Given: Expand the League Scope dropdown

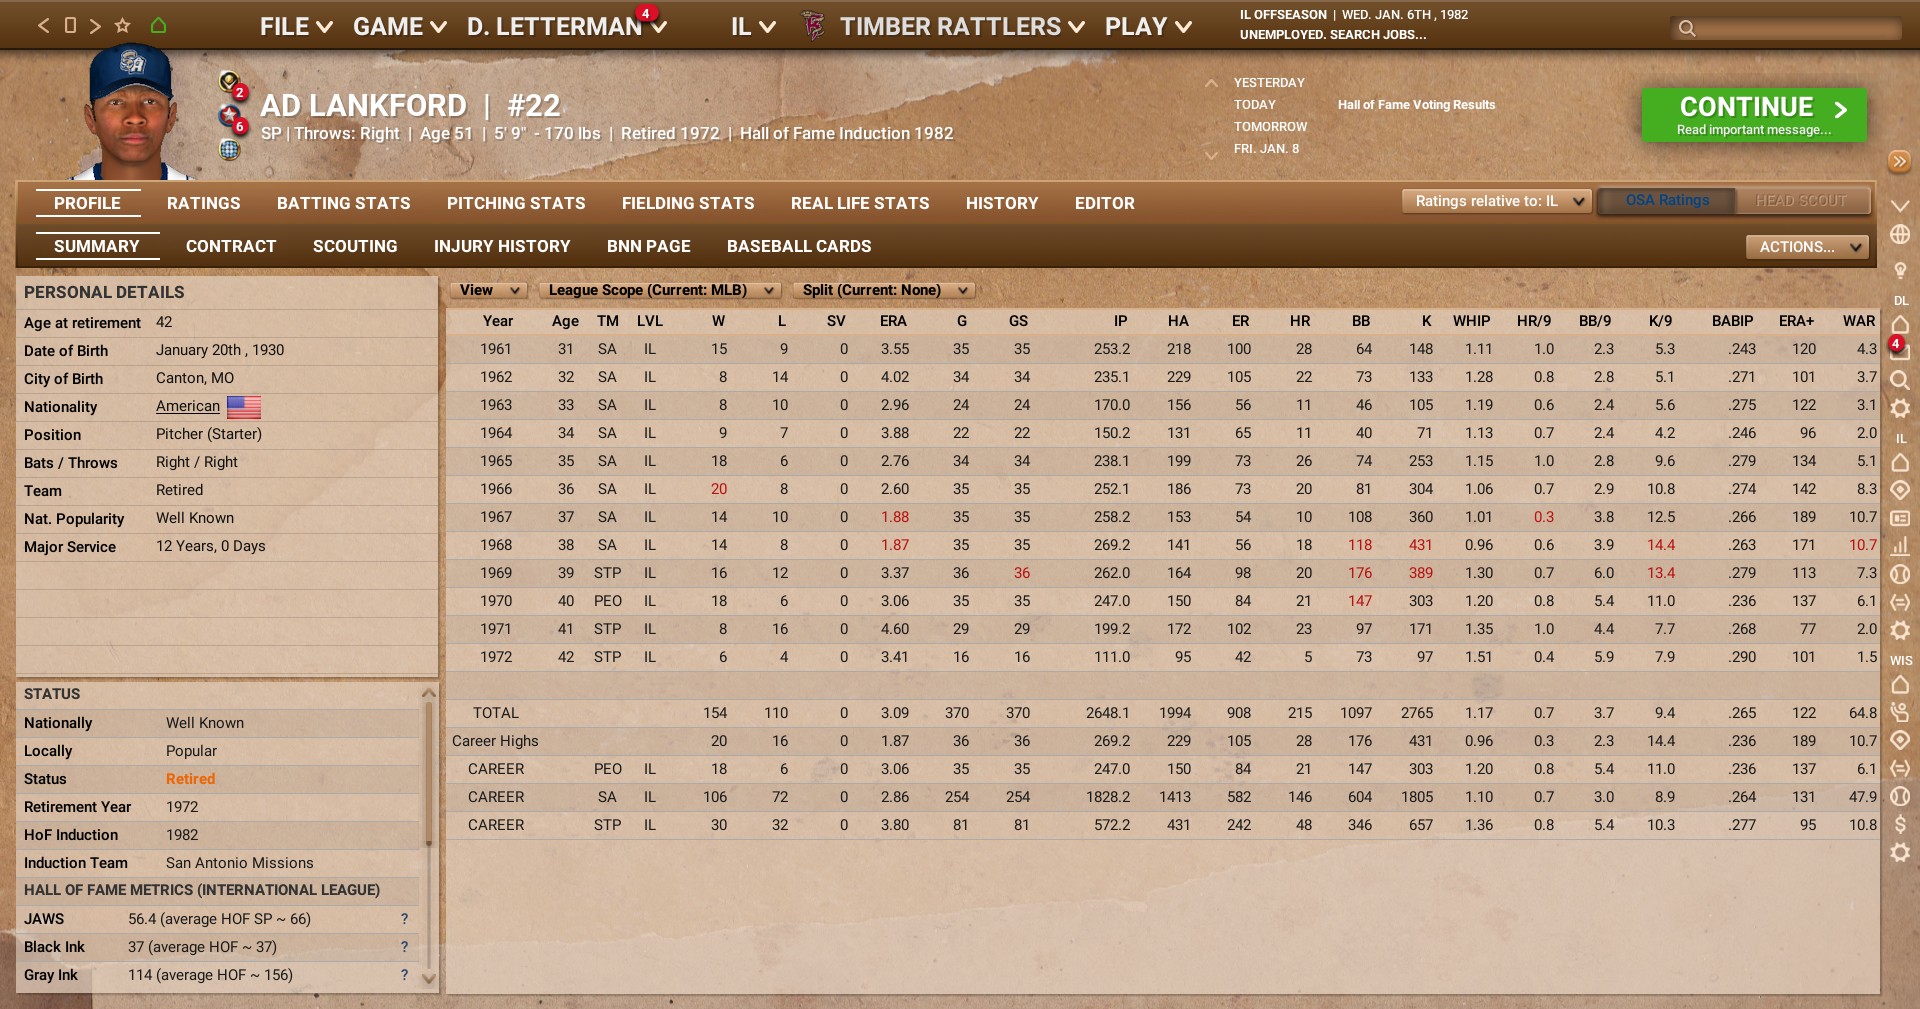Looking at the screenshot, I should tap(658, 290).
